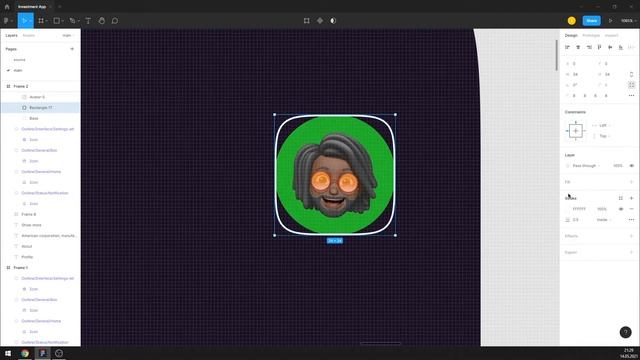Select the Frame 2 layer
The width and height of the screenshot is (640, 360).
[x=21, y=86]
